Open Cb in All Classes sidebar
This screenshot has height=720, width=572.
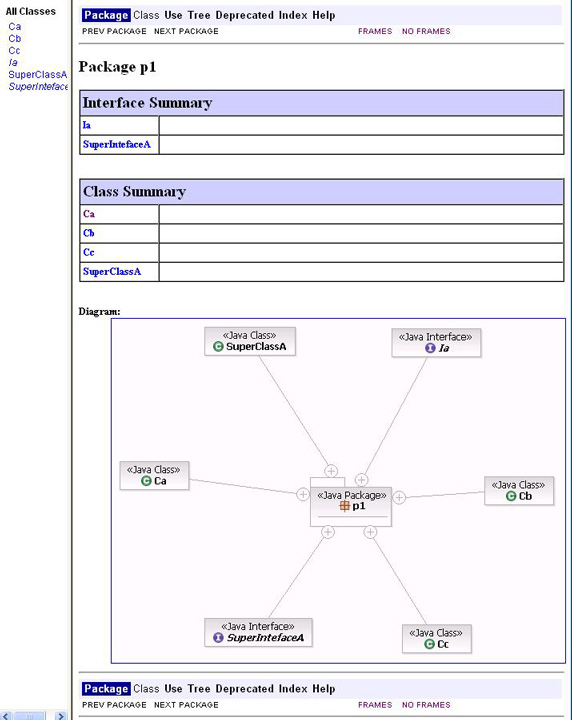click(15, 39)
